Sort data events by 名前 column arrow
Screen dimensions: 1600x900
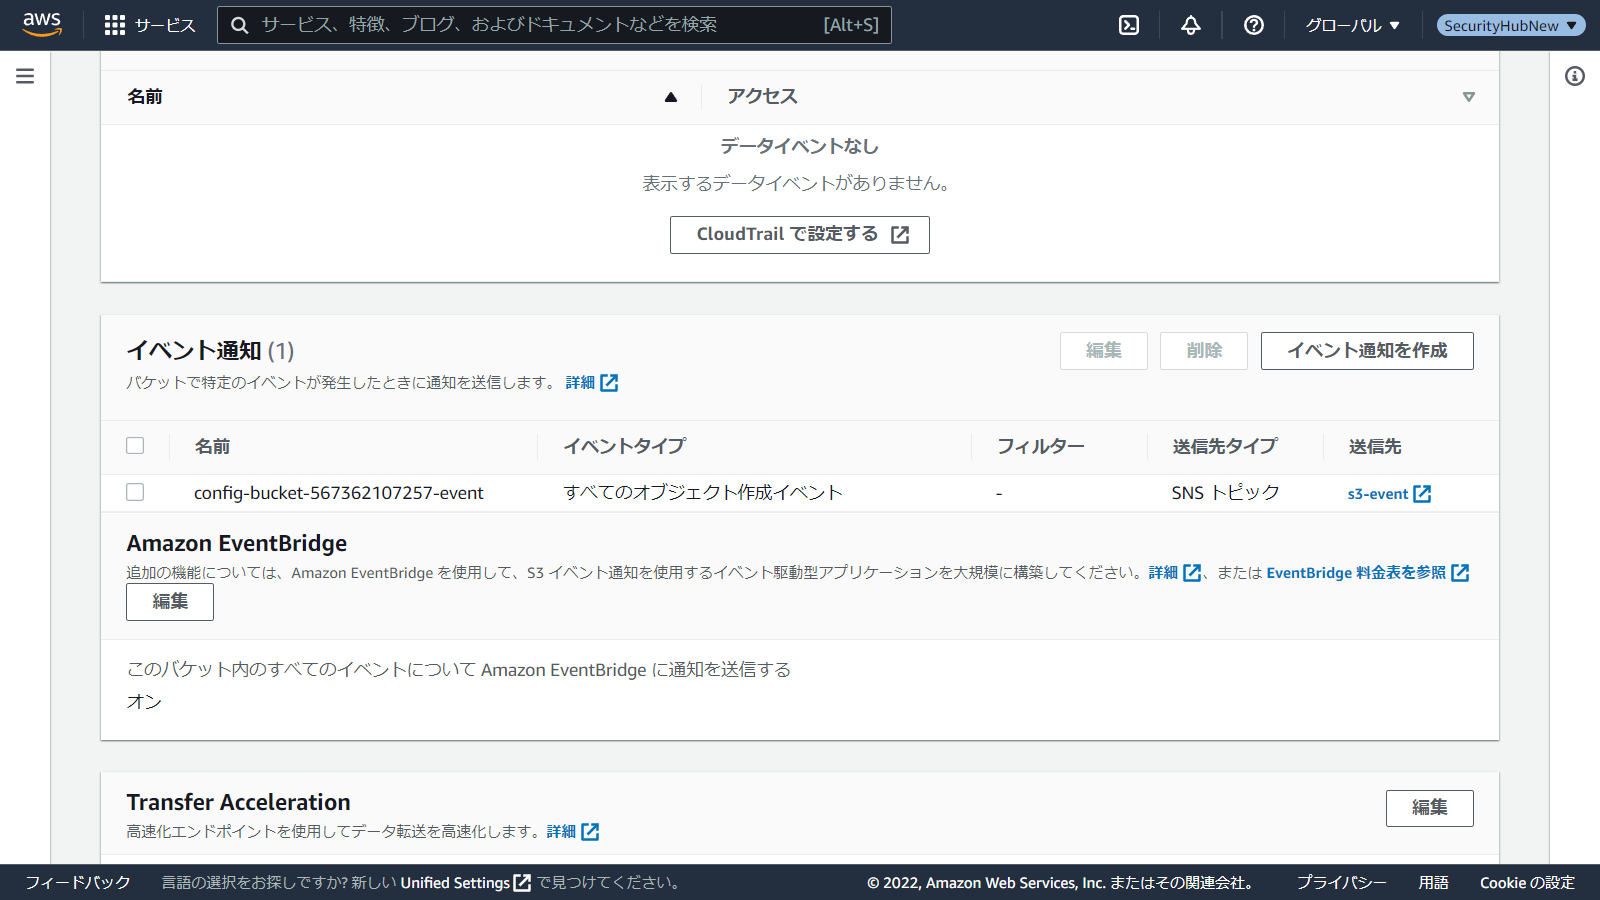(x=670, y=97)
